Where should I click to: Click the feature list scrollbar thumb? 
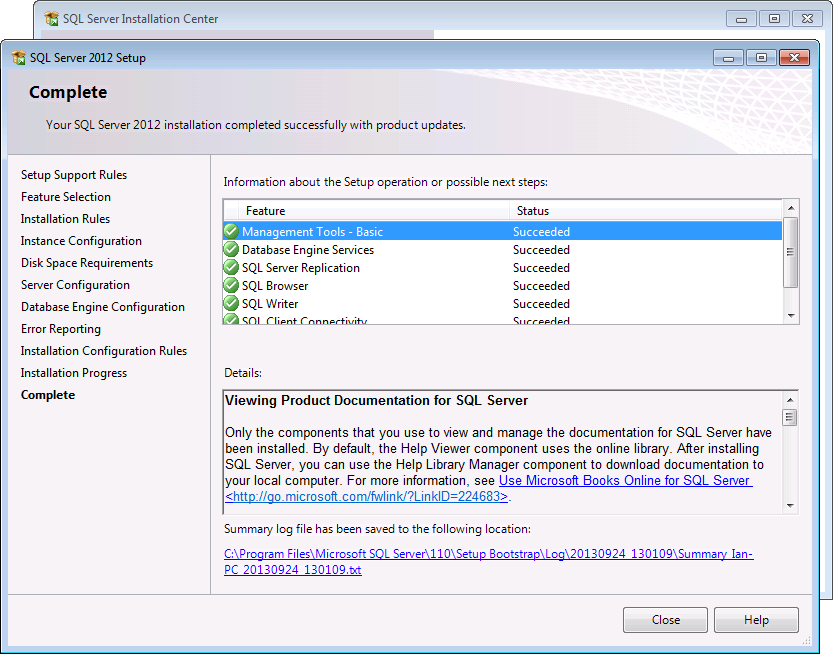[790, 252]
